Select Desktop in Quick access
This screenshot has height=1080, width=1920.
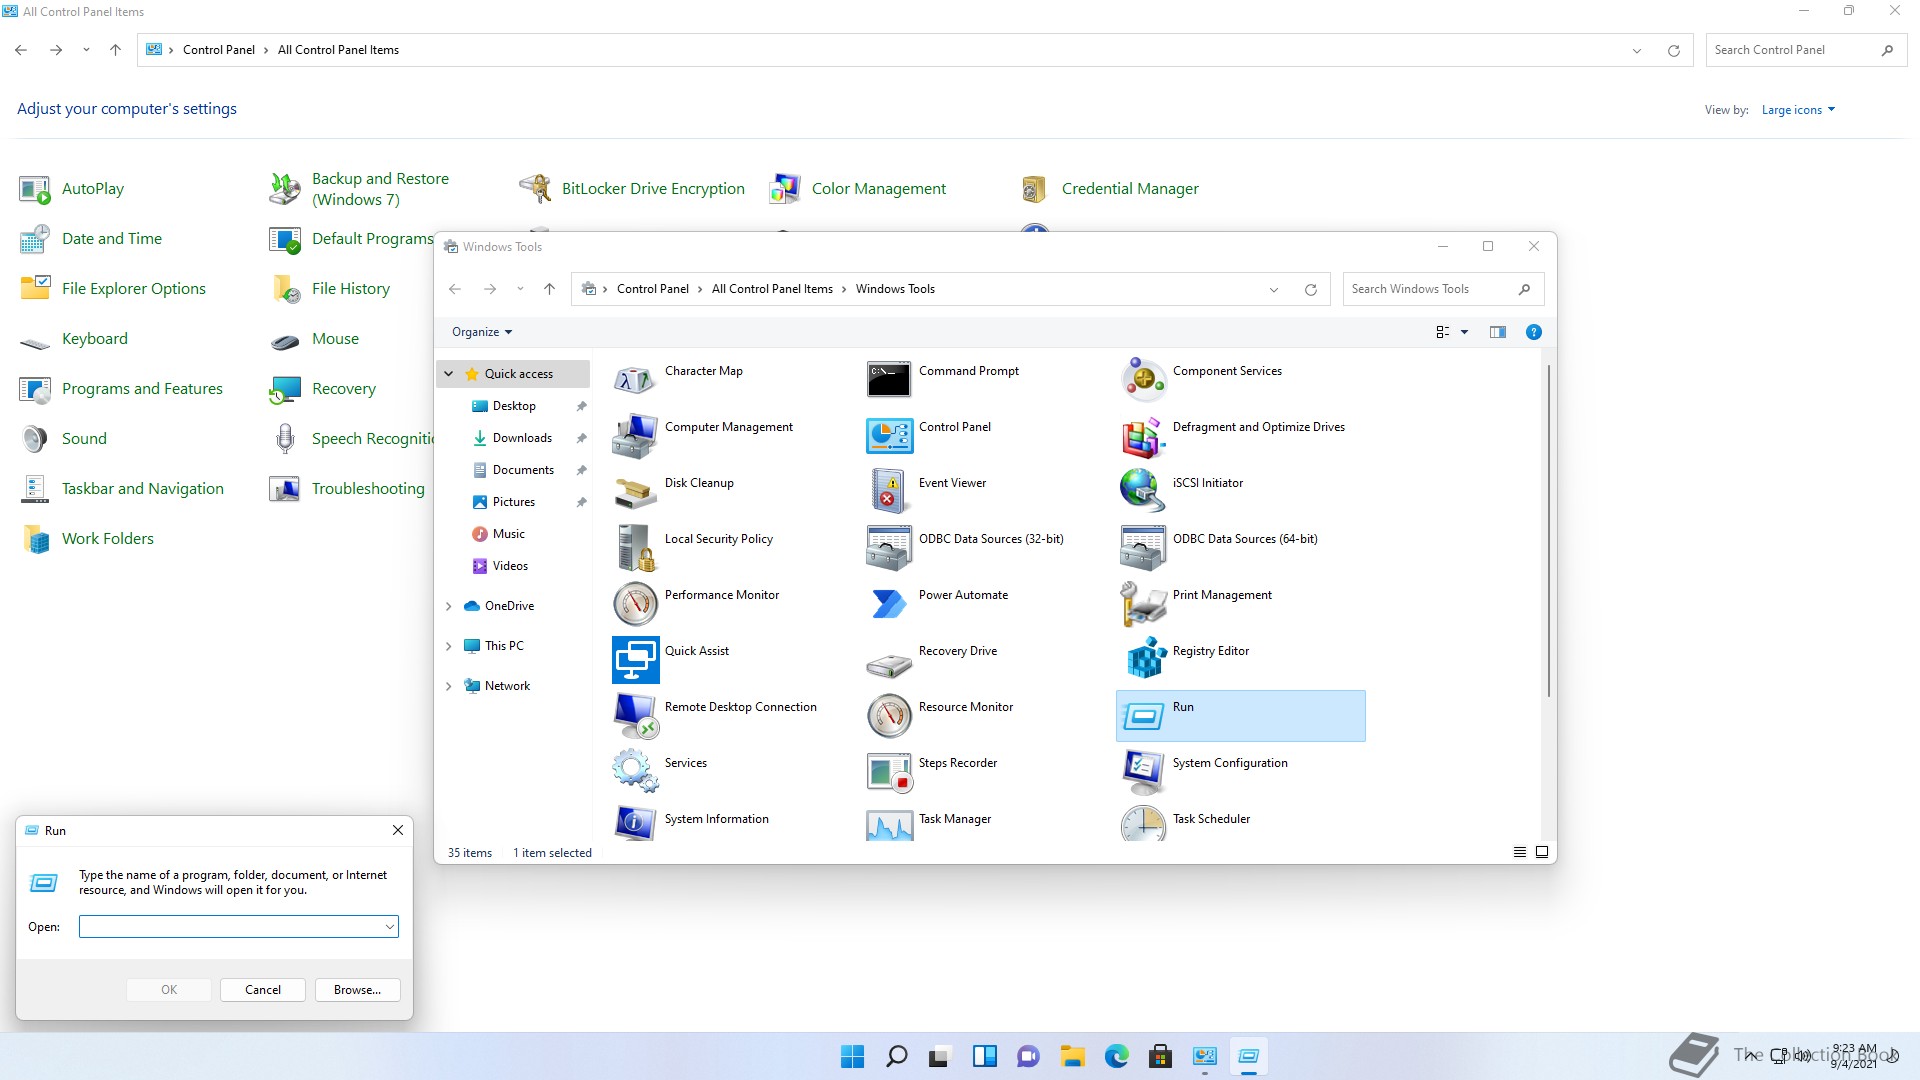pos(514,406)
